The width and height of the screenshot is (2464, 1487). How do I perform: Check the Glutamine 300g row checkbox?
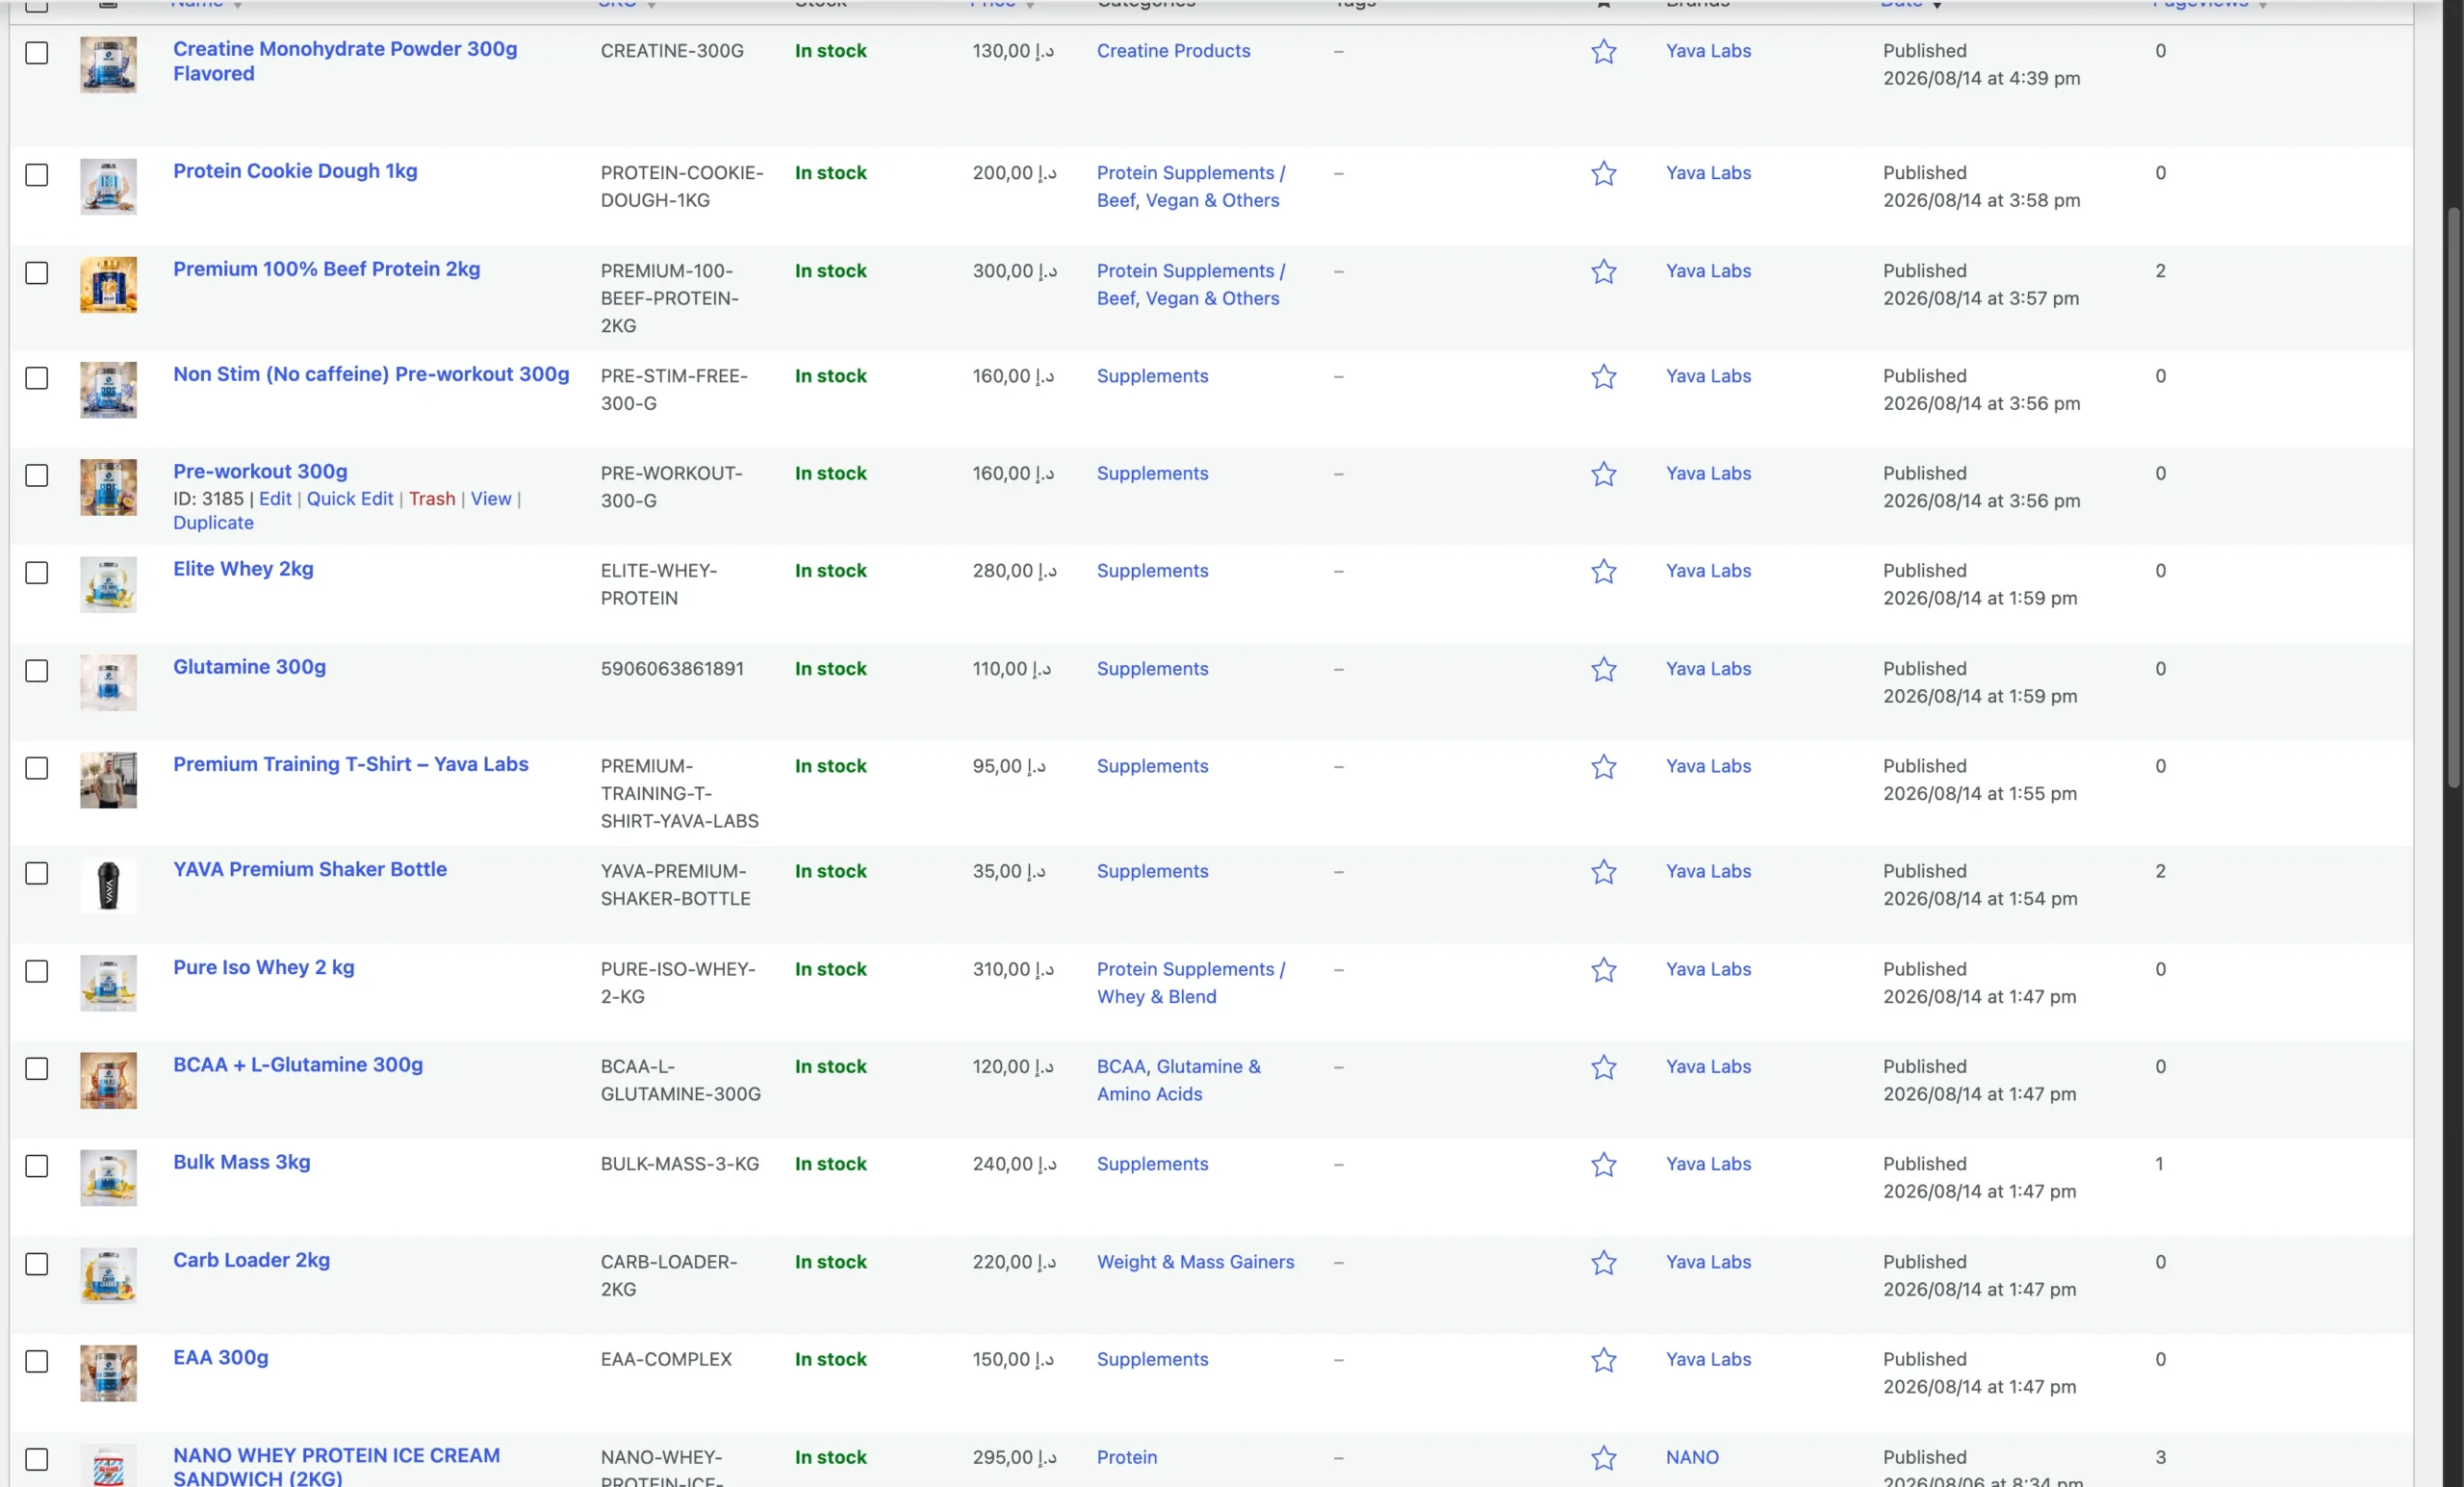(x=37, y=670)
